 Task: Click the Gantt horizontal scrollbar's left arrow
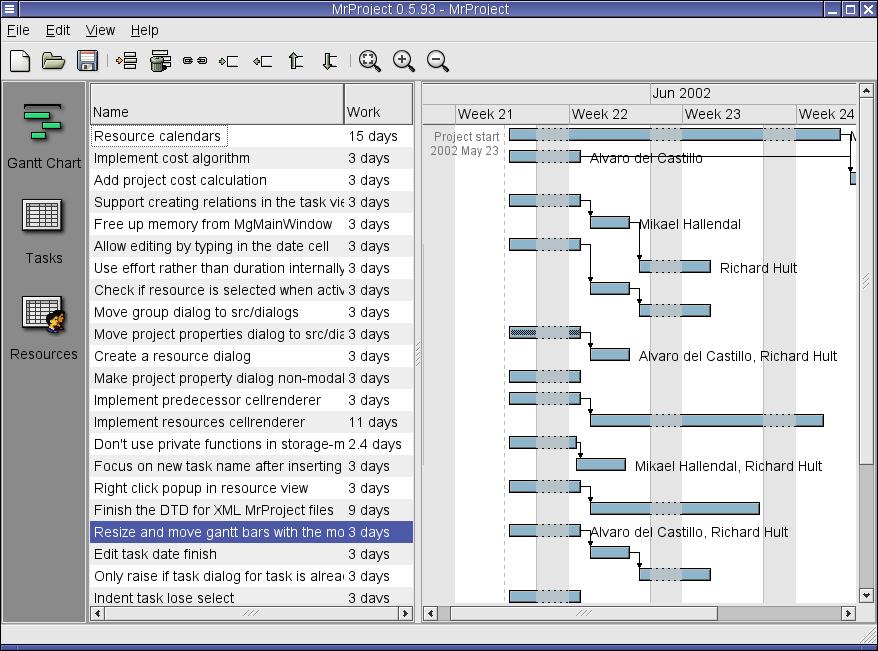[430, 613]
